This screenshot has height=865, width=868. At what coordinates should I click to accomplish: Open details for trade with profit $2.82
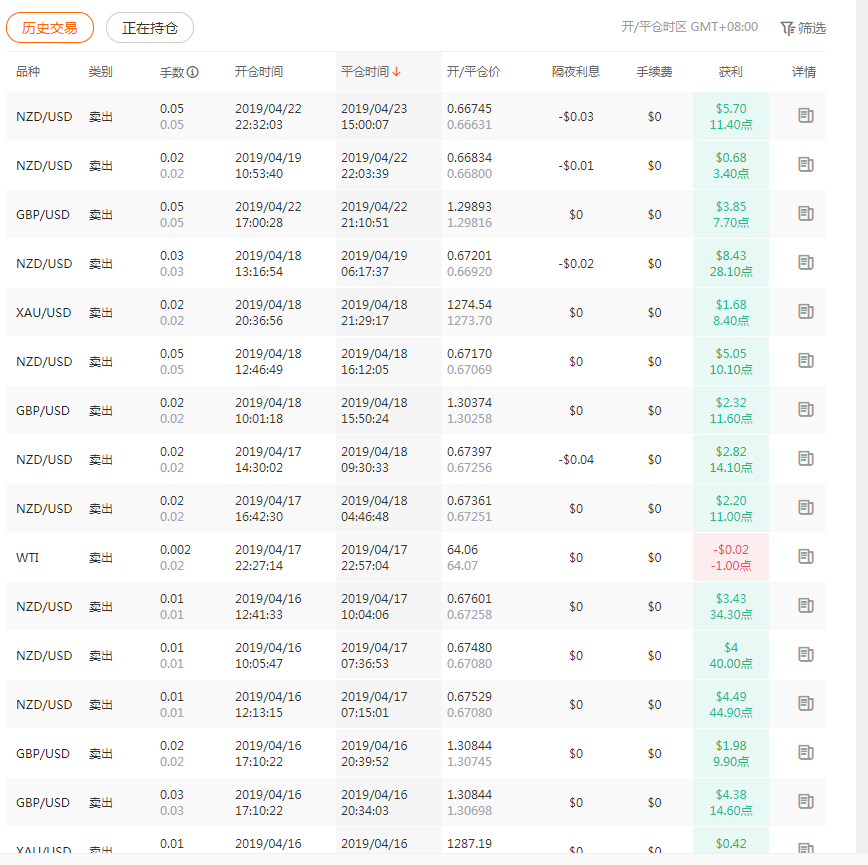tap(805, 458)
